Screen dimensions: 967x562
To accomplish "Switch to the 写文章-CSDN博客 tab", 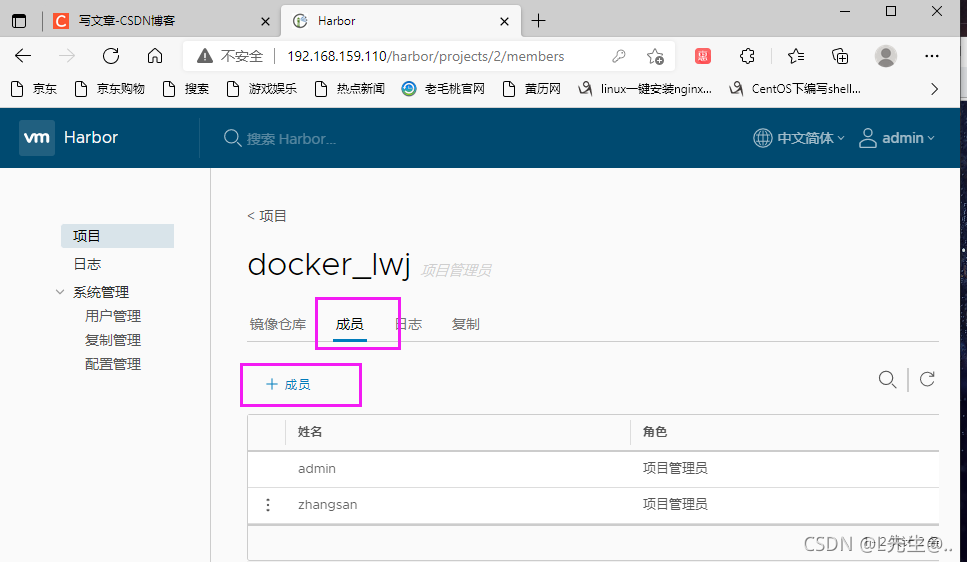I will (126, 21).
